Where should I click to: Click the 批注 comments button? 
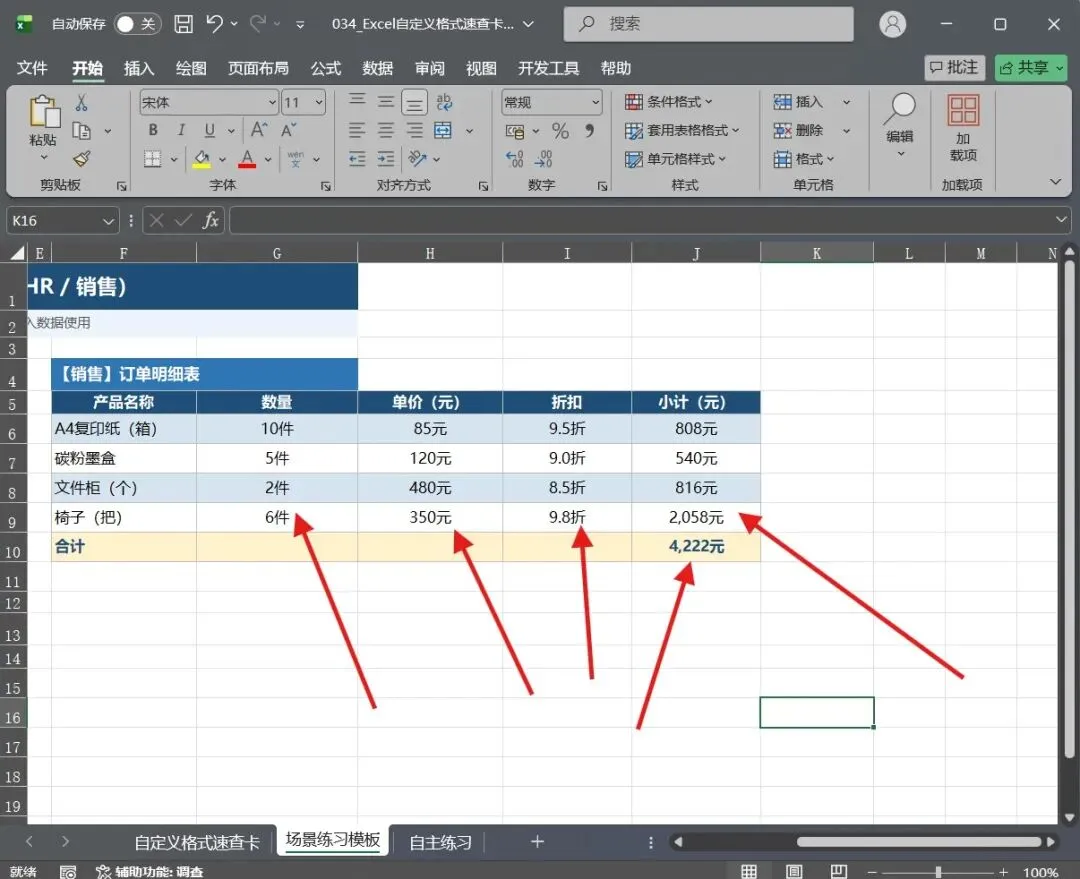[955, 68]
